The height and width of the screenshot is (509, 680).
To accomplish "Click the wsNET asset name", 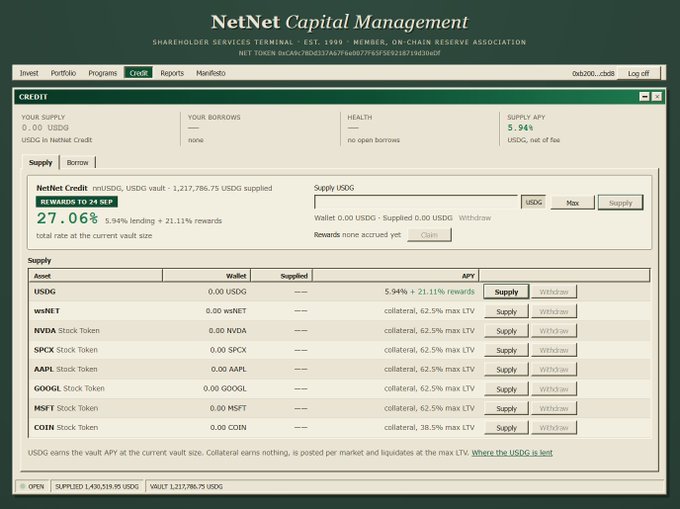I will click(47, 311).
